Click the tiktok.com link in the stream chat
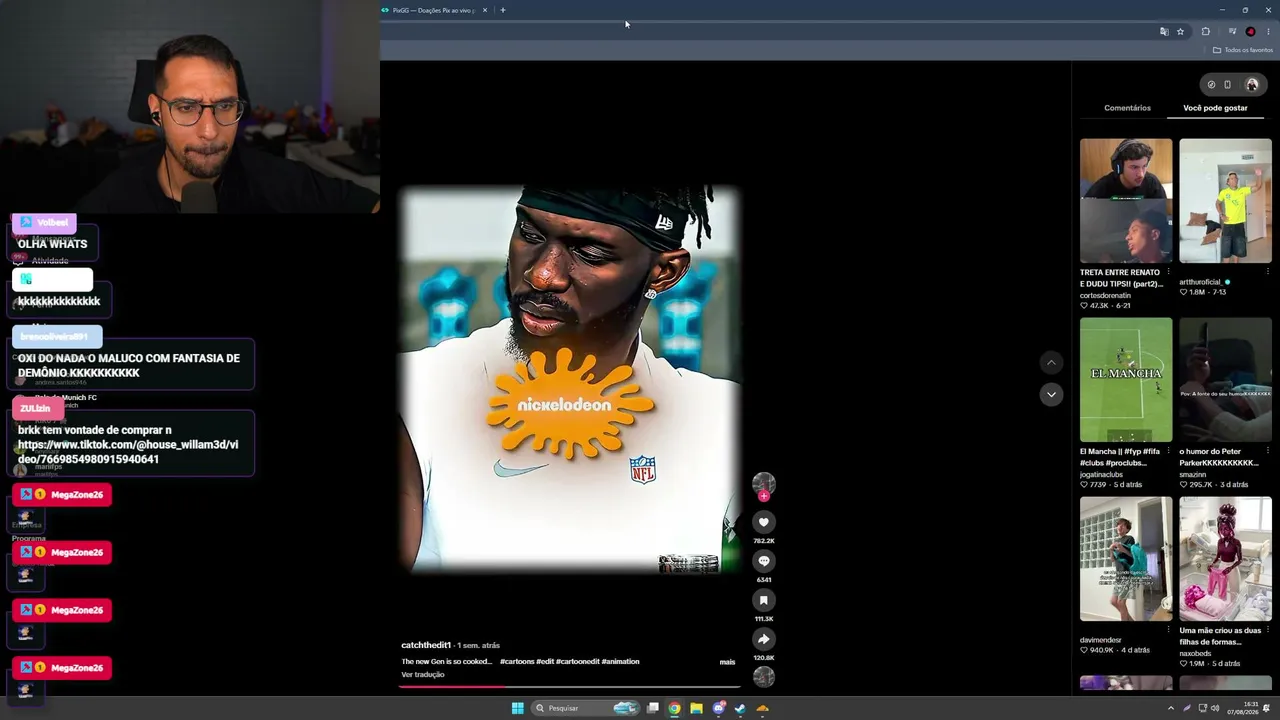The image size is (1280, 720). click(128, 452)
